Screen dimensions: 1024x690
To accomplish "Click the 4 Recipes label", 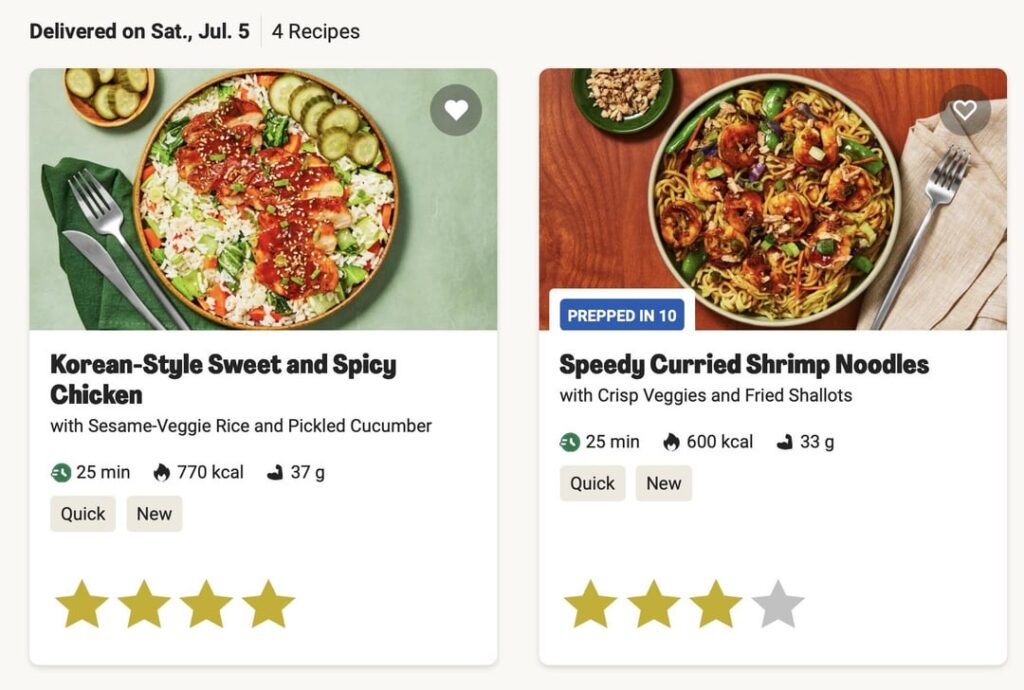I will click(315, 31).
